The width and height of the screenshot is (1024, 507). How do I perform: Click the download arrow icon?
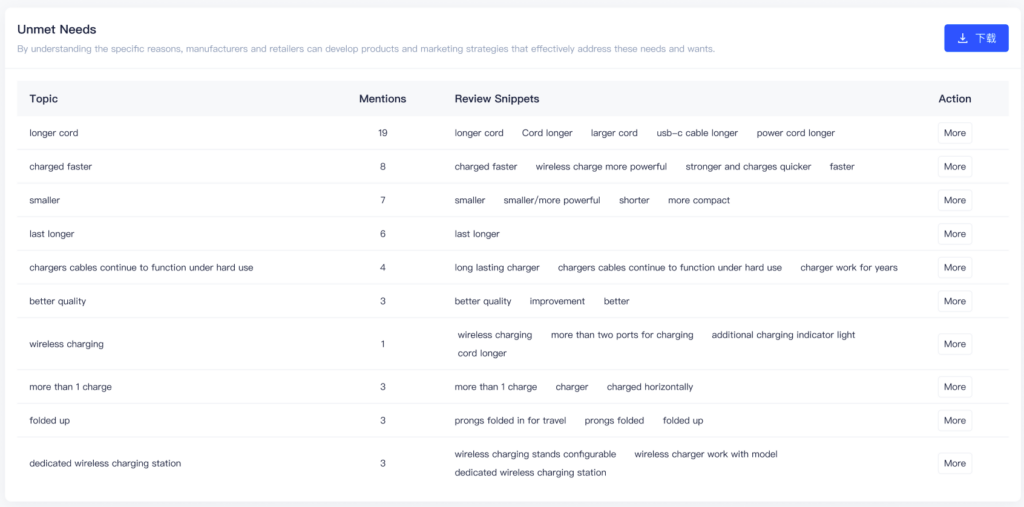963,39
